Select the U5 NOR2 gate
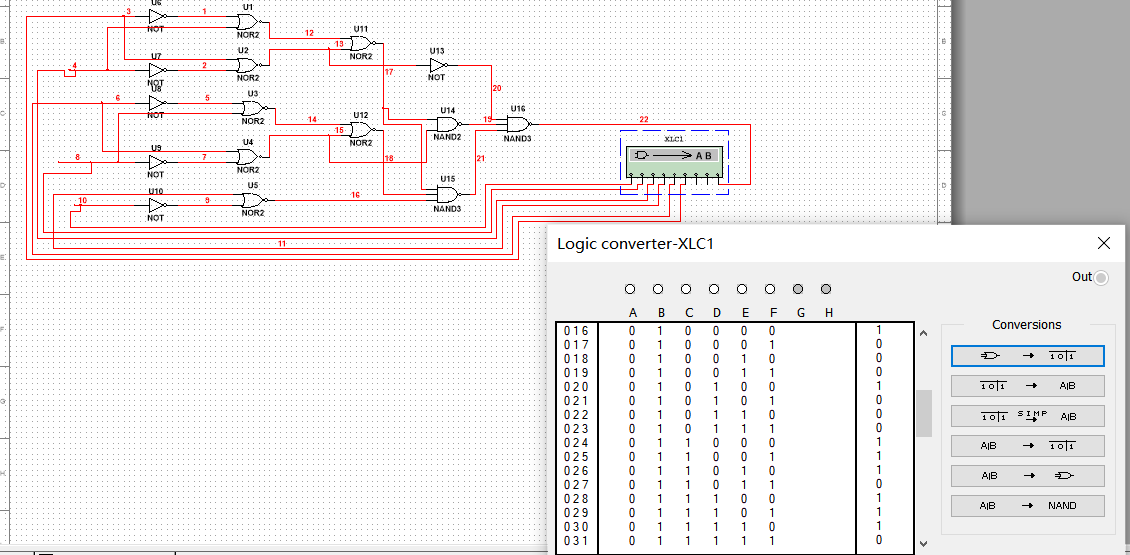1130x555 pixels. (x=247, y=201)
